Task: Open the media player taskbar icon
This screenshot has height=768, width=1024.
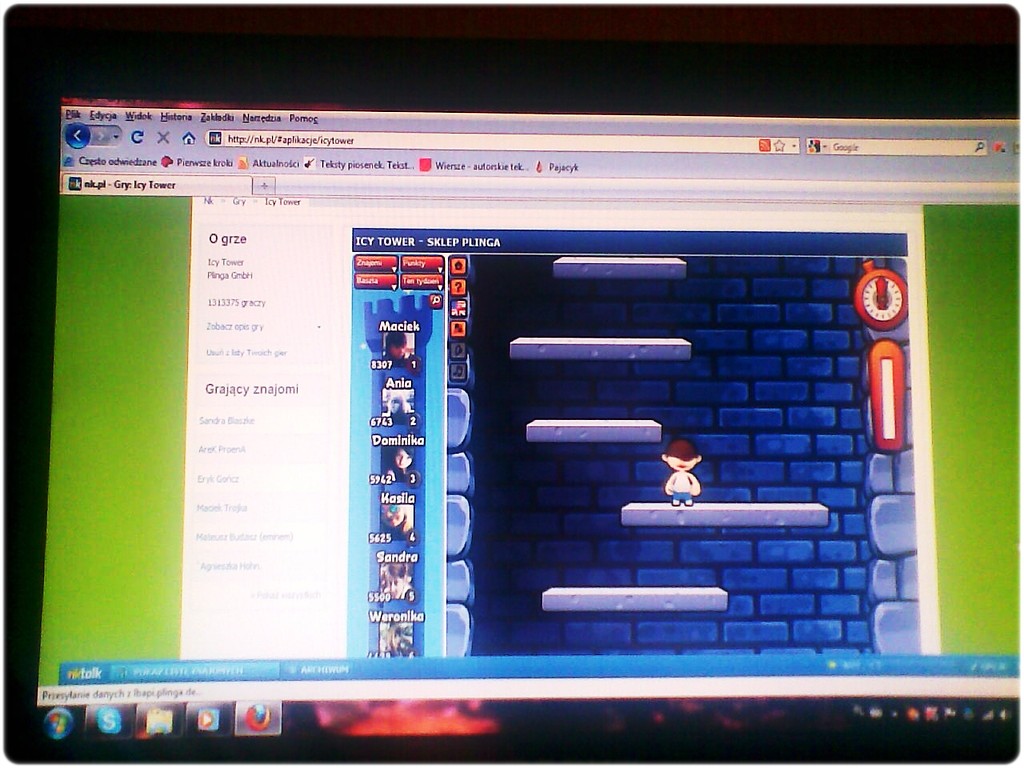Action: [208, 719]
